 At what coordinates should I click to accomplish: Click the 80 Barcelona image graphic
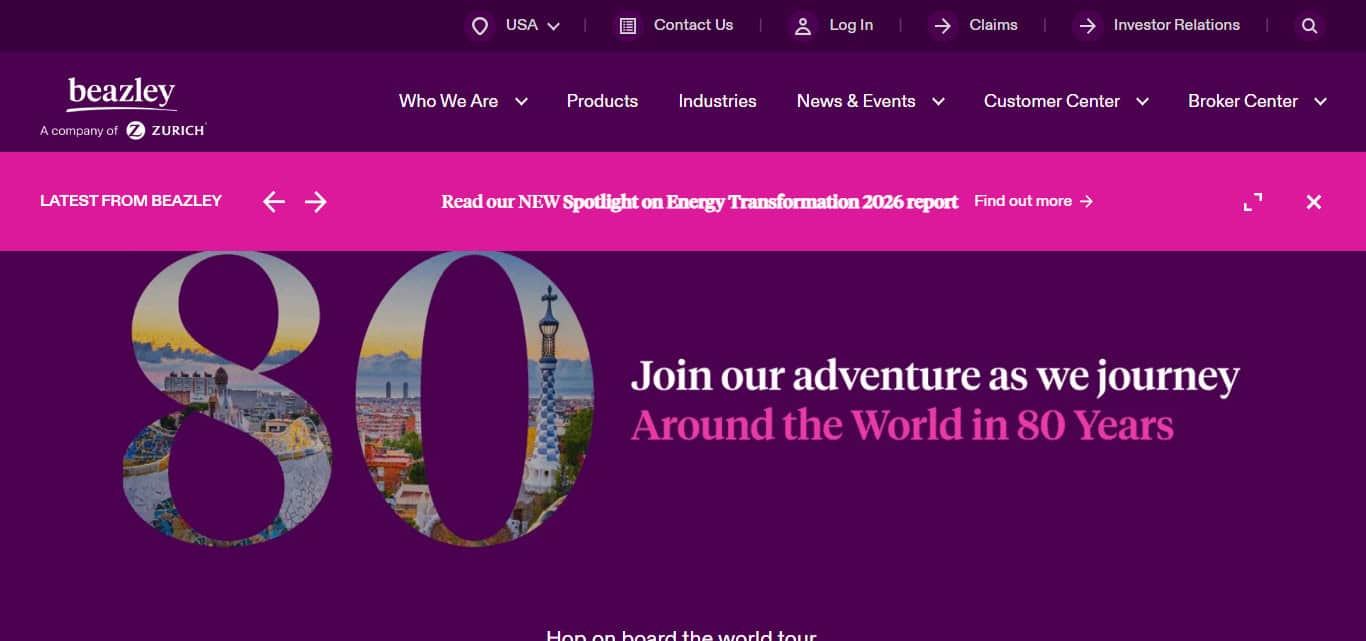(358, 398)
